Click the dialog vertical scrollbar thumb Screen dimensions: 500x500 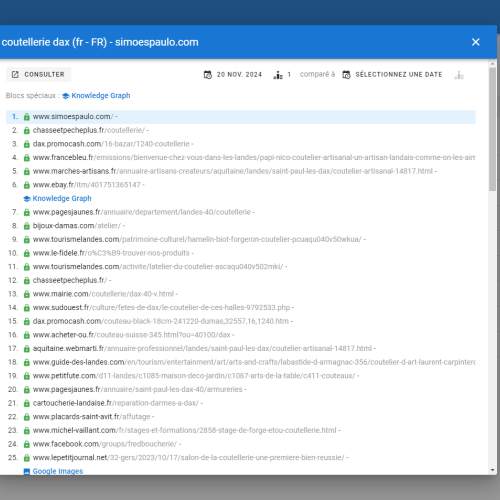tap(493, 129)
